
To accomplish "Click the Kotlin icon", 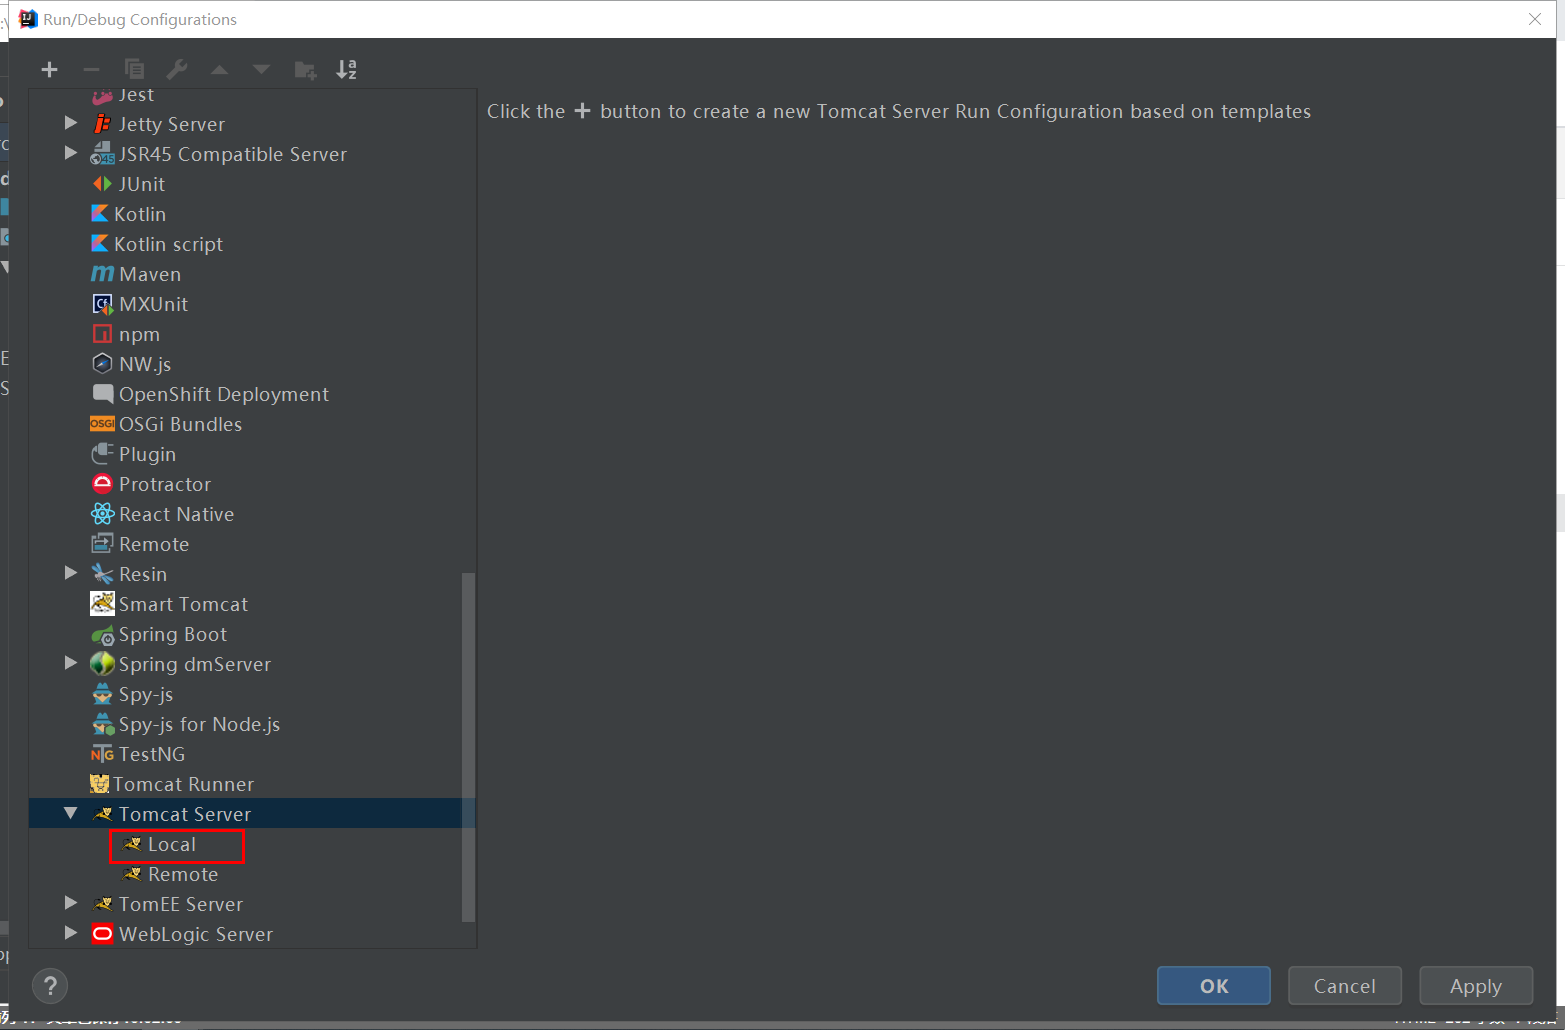I will [x=100, y=214].
